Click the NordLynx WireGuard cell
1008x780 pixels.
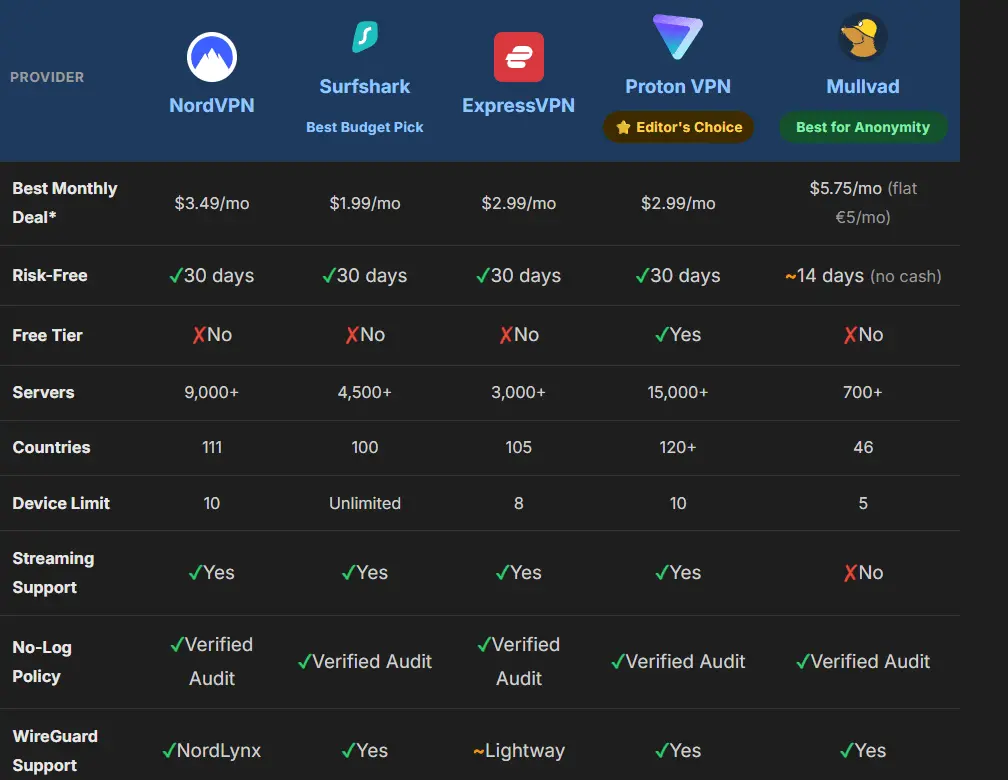click(212, 750)
